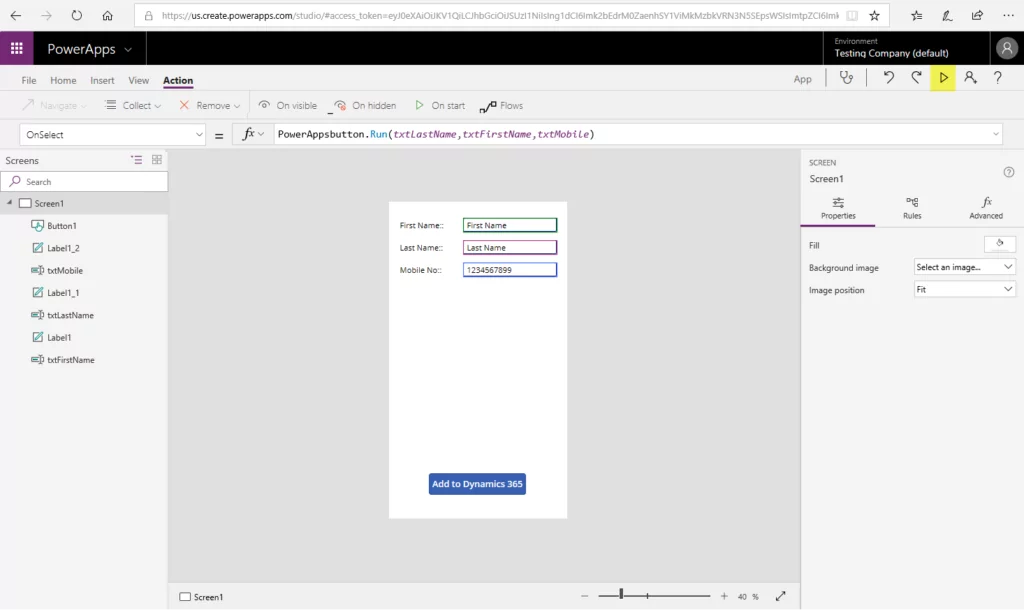Switch to the Properties tab
Image resolution: width=1024 pixels, height=610 pixels.
(x=838, y=208)
